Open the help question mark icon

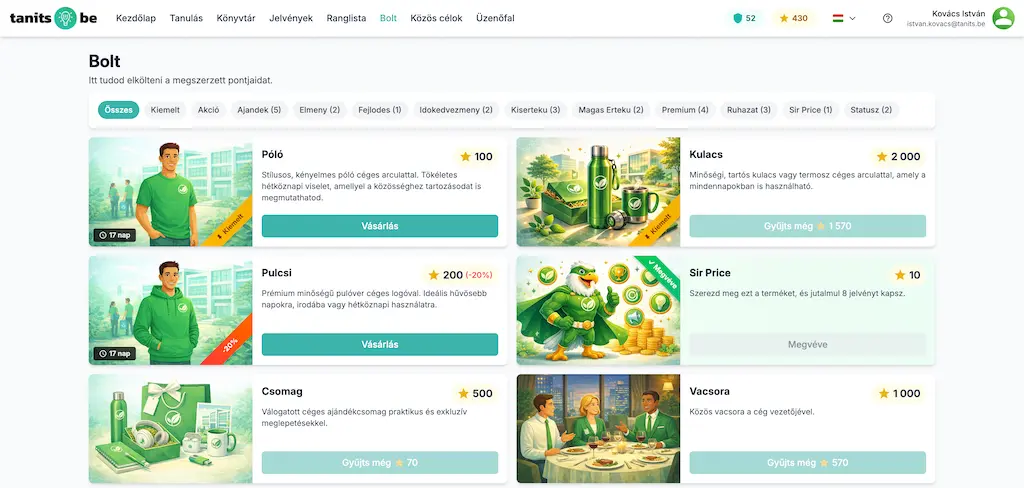pos(888,18)
